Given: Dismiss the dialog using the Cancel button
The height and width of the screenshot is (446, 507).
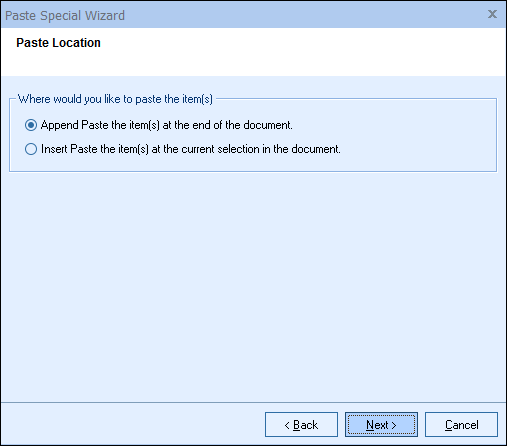Looking at the screenshot, I should pos(461,425).
